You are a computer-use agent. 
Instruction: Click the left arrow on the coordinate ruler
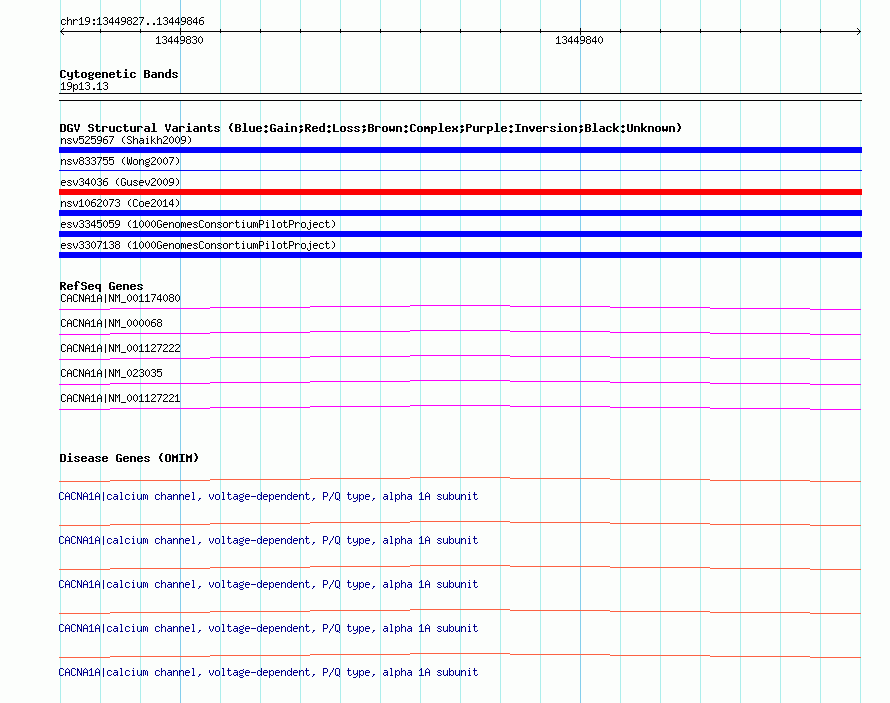pos(62,32)
